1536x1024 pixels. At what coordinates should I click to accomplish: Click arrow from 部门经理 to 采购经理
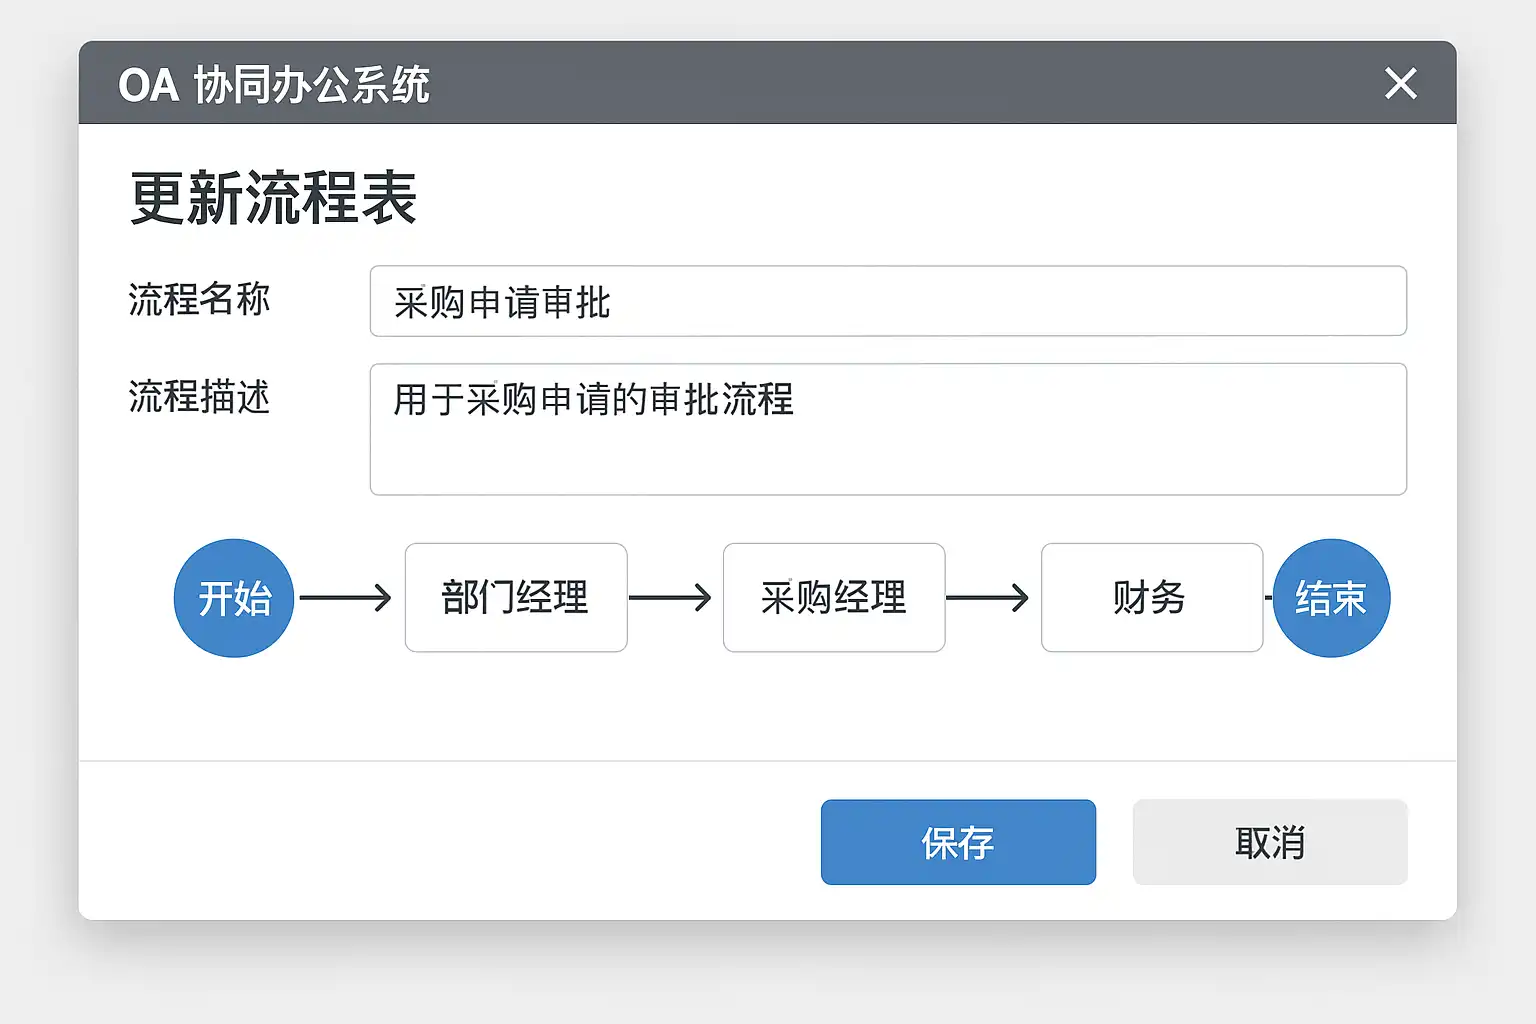tap(670, 598)
